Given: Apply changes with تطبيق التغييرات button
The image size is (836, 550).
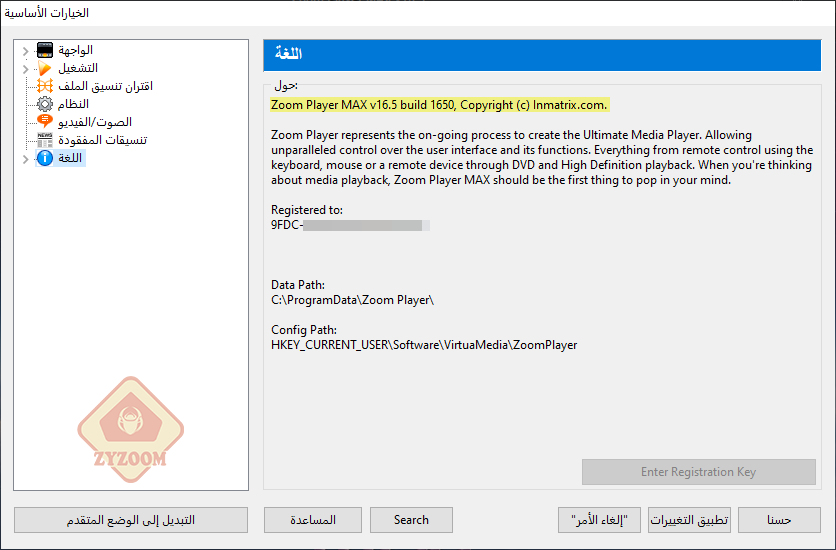Looking at the screenshot, I should click(x=689, y=520).
